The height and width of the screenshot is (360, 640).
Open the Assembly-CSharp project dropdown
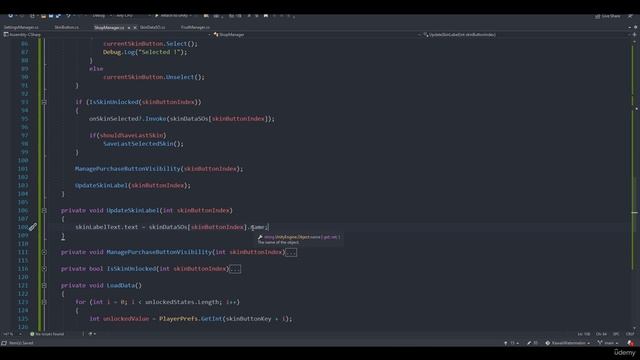[106, 35]
